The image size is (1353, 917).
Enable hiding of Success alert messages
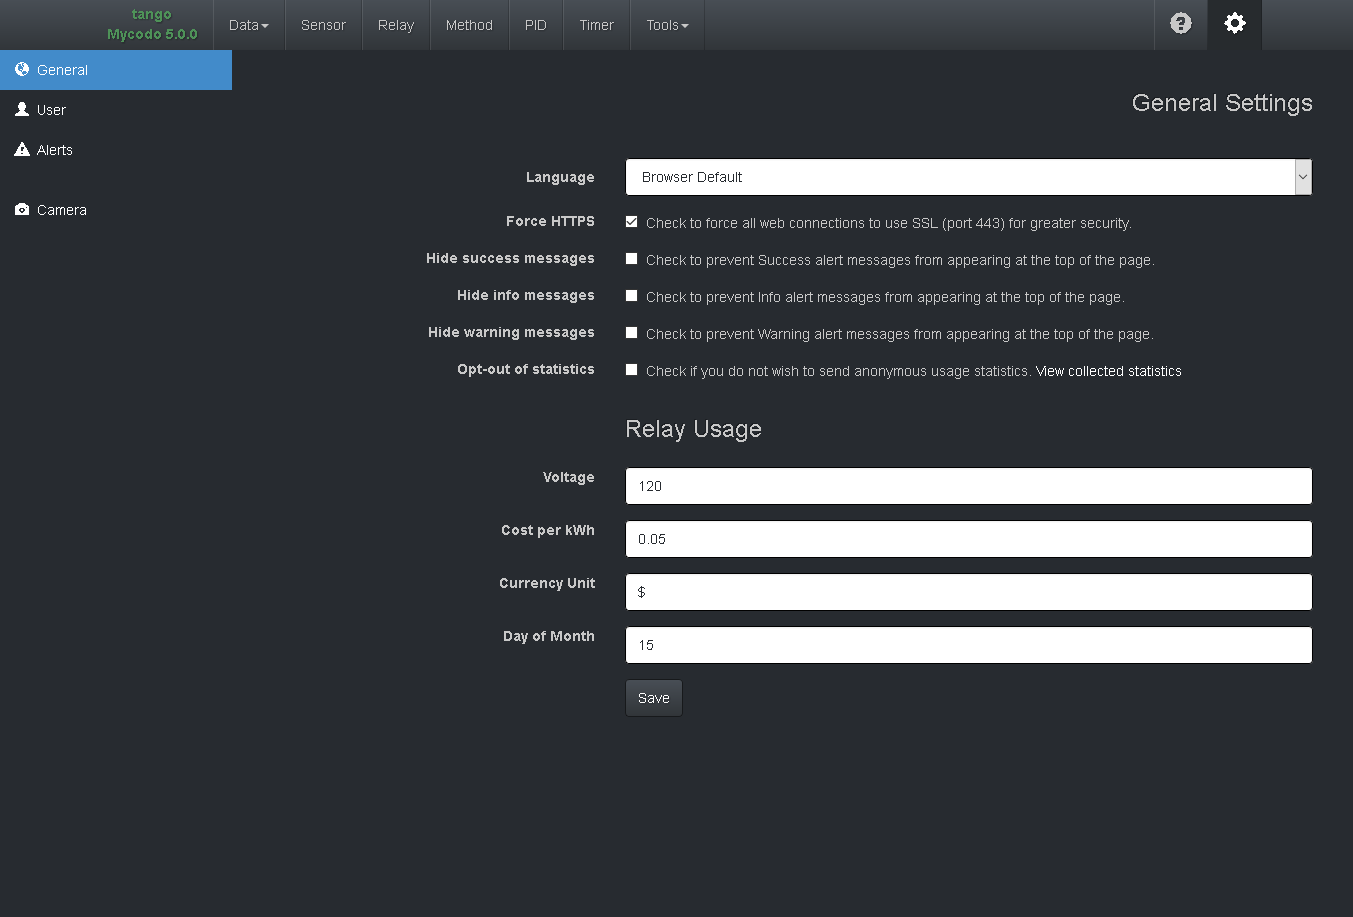tap(631, 258)
